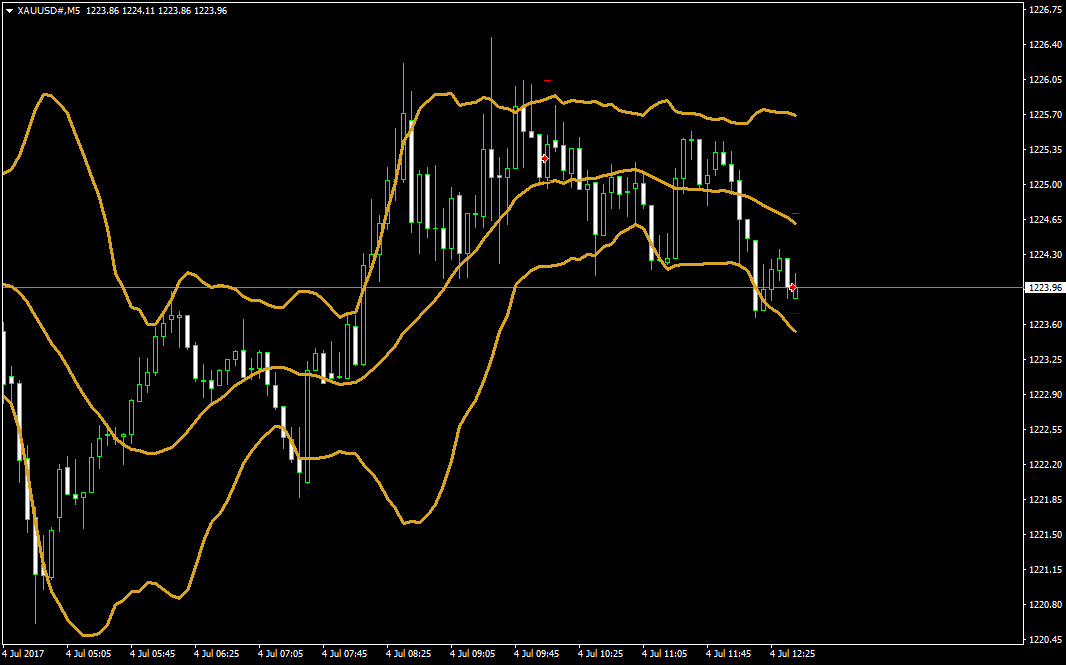Click the 1226.75 price scale label
The image size is (1066, 665).
(x=1045, y=9)
